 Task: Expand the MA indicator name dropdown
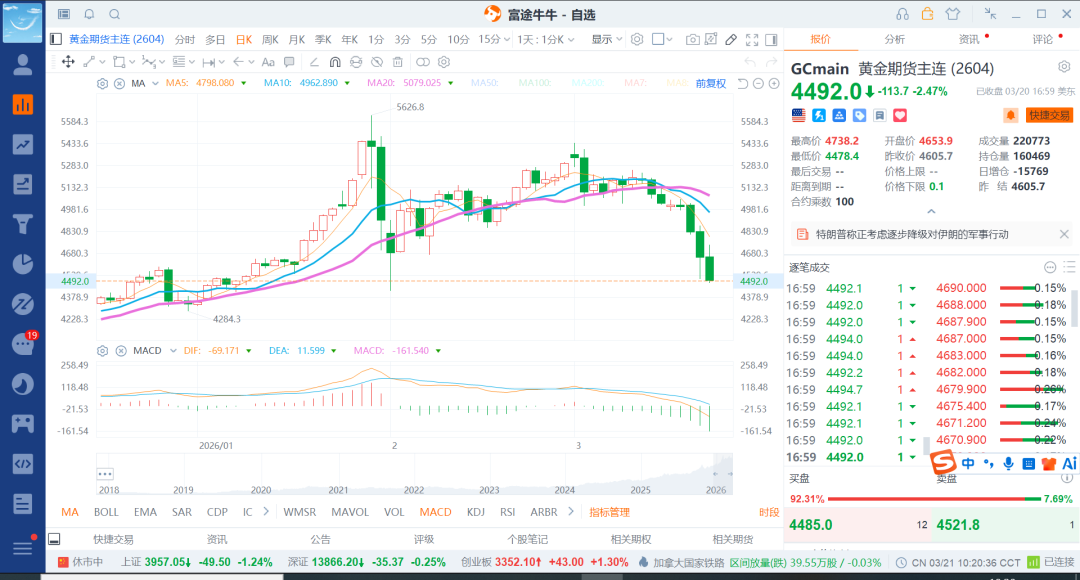(156, 83)
